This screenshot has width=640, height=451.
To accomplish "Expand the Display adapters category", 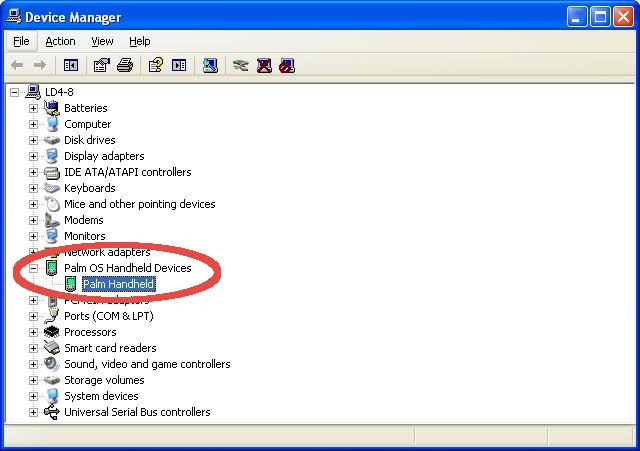I will click(33, 156).
